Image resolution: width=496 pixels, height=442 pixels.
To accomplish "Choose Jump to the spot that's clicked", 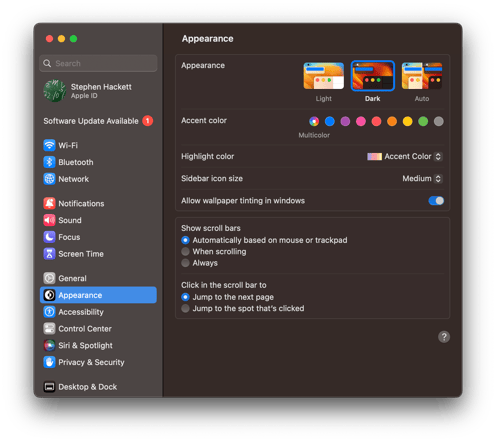I will [185, 308].
